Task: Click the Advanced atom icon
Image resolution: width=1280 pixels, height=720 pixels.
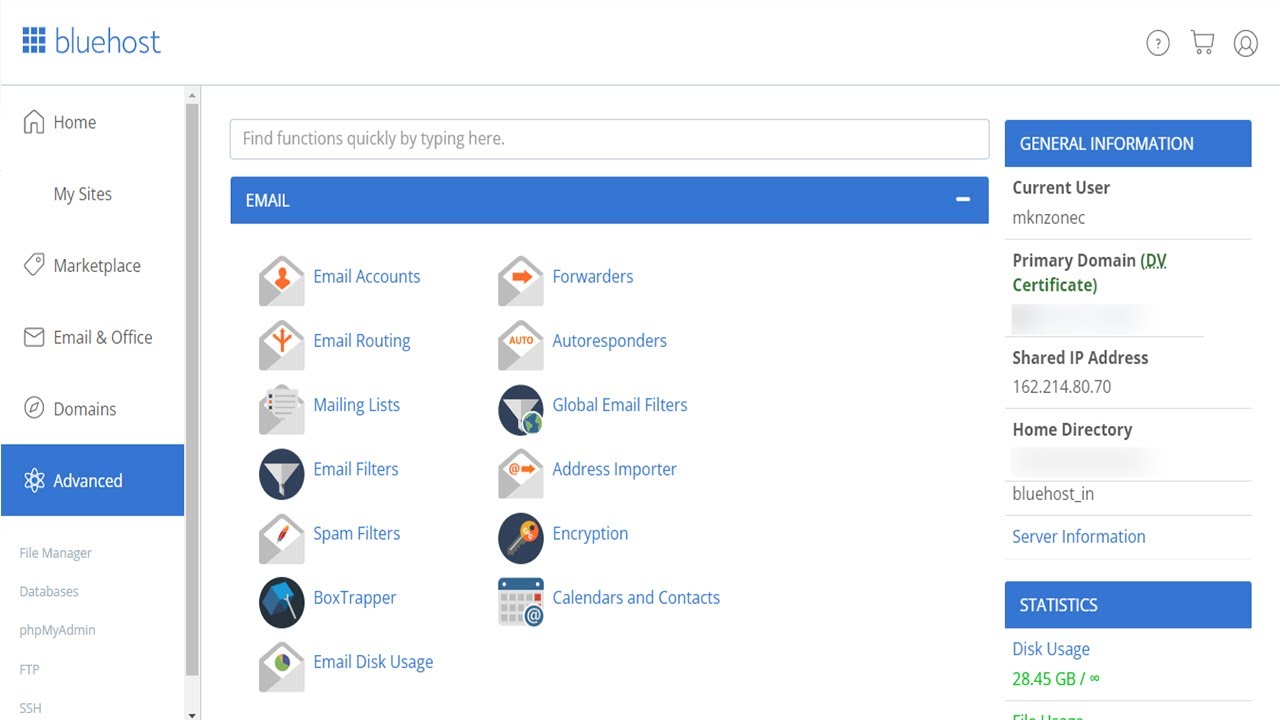Action: (x=34, y=480)
